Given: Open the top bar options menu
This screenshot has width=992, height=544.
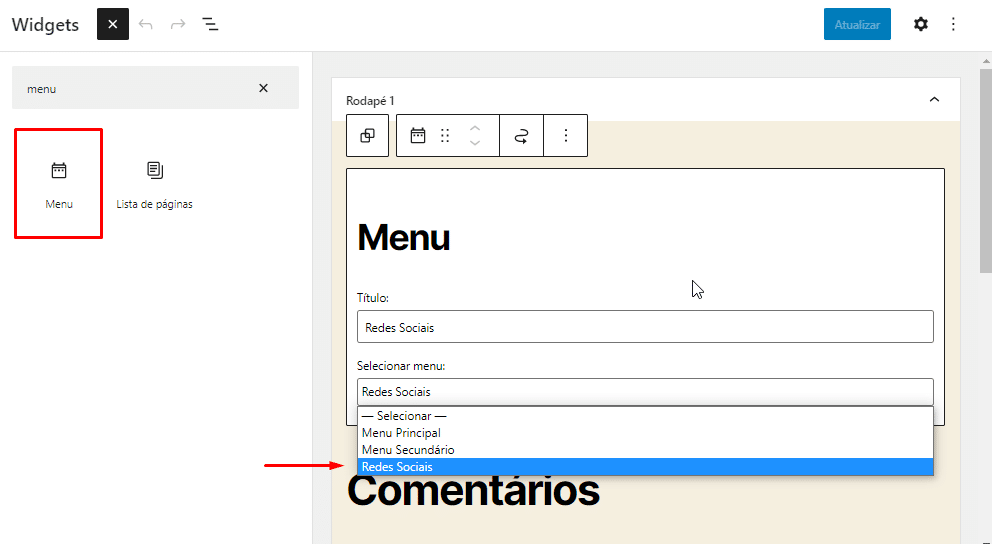Looking at the screenshot, I should [x=953, y=24].
